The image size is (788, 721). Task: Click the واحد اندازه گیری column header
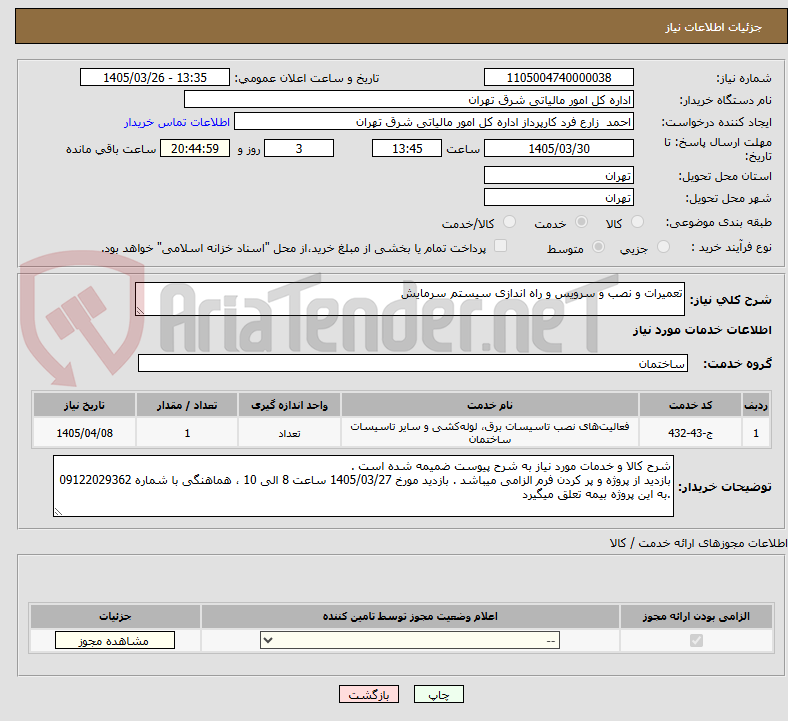click(289, 405)
